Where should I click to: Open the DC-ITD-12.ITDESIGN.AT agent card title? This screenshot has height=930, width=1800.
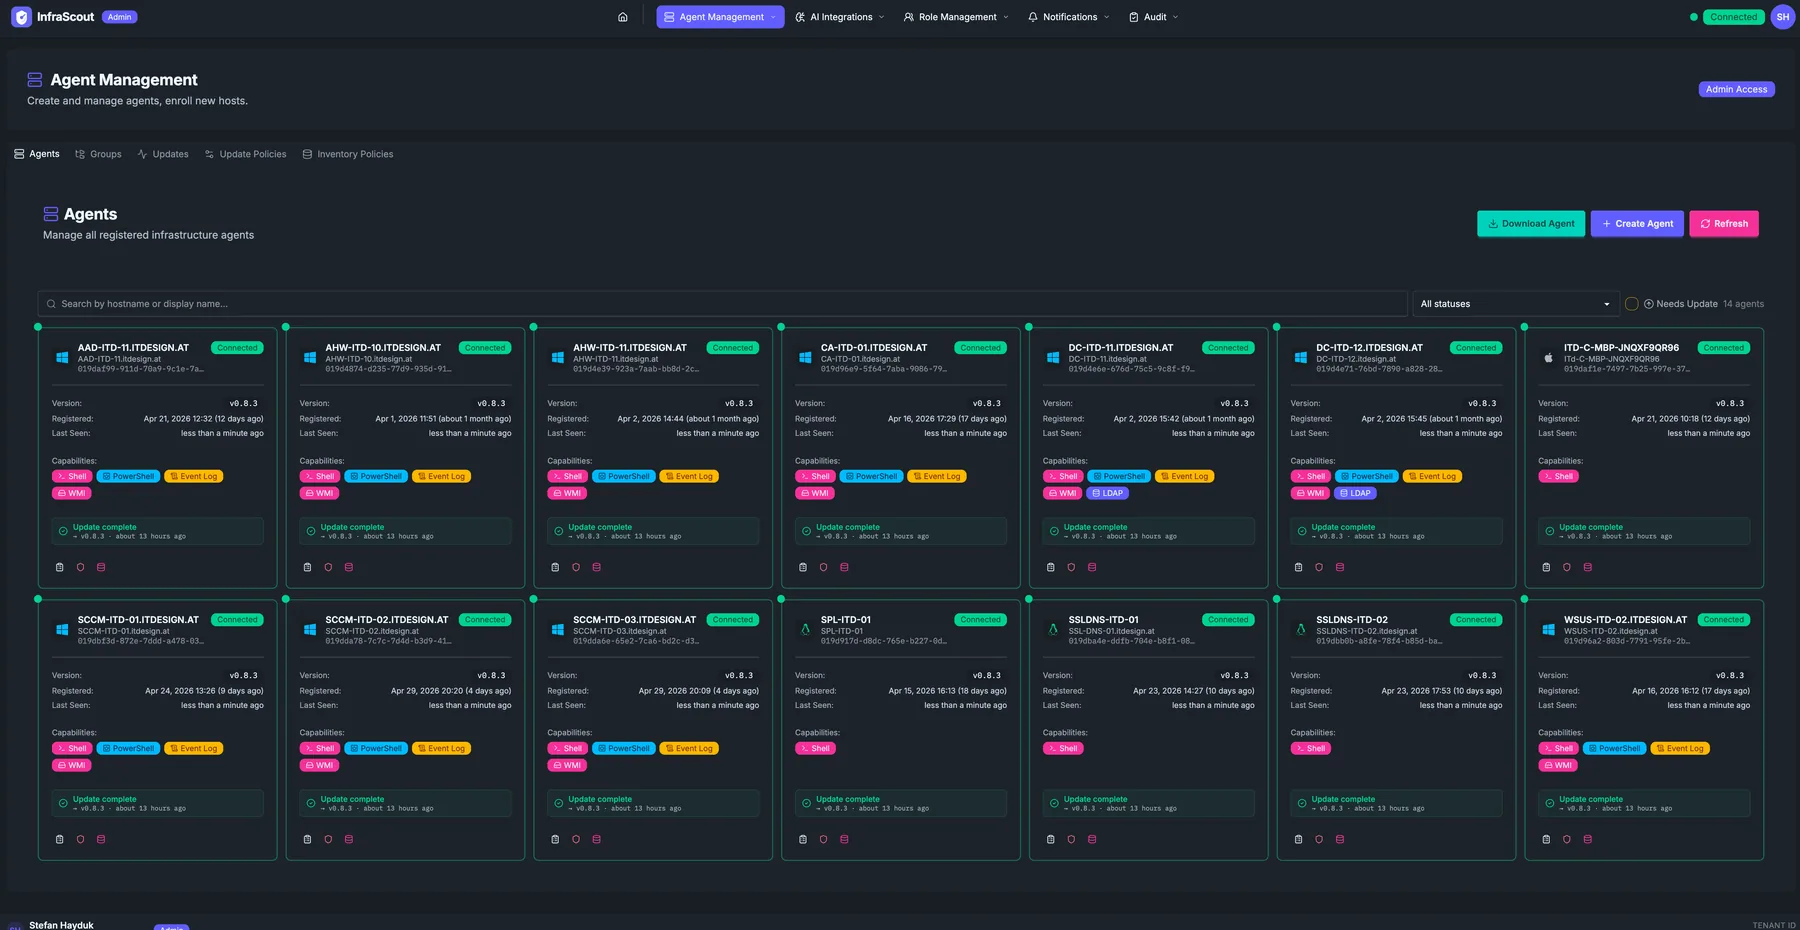tap(1369, 348)
